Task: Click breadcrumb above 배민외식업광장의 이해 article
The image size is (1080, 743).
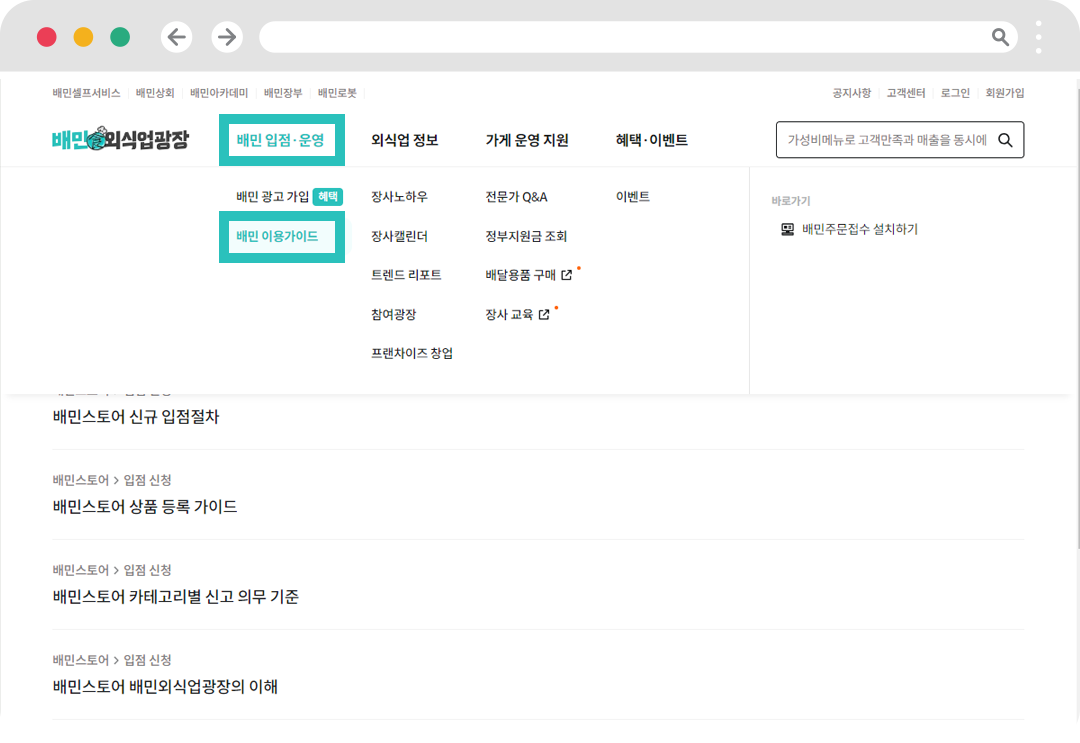Action: coord(112,660)
